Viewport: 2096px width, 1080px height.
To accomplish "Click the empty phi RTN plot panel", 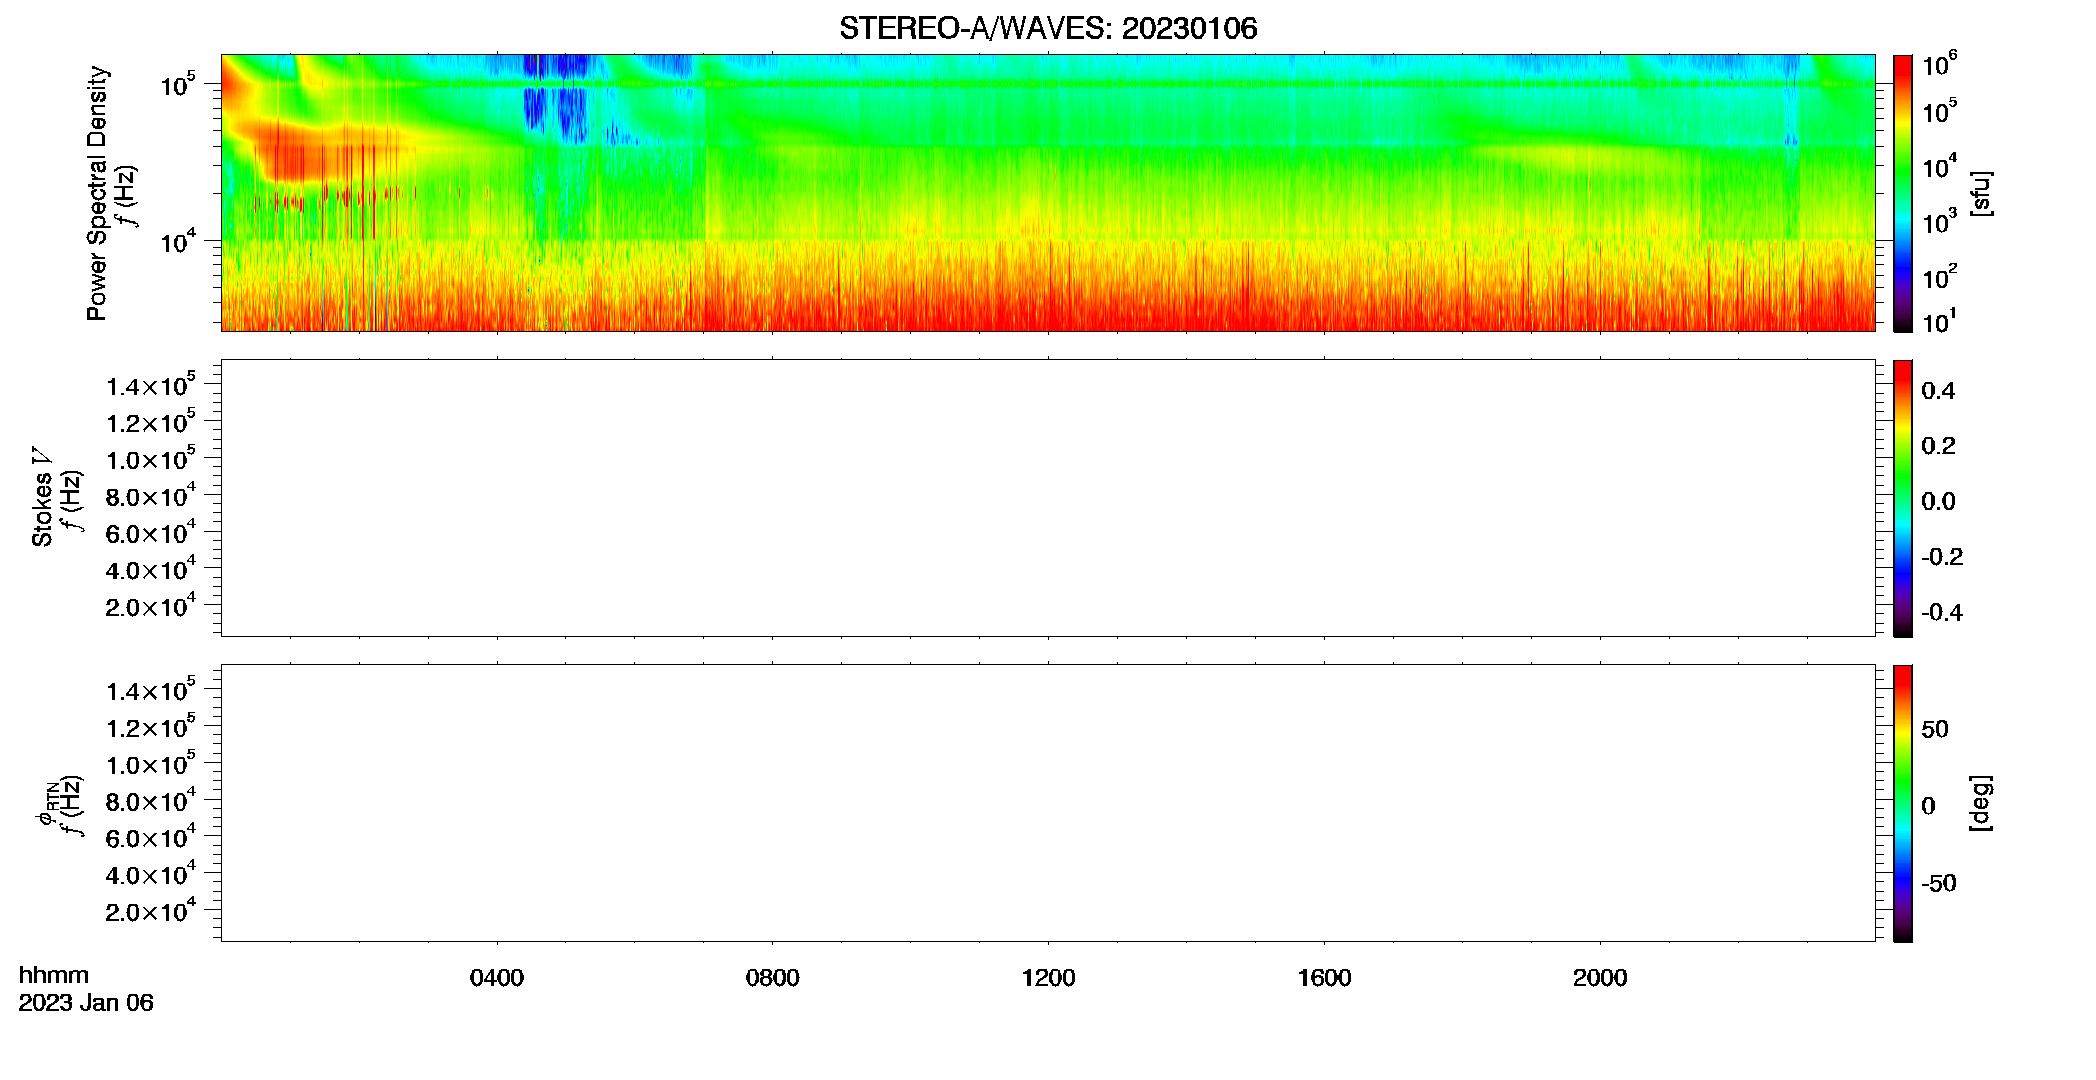I will [1048, 802].
